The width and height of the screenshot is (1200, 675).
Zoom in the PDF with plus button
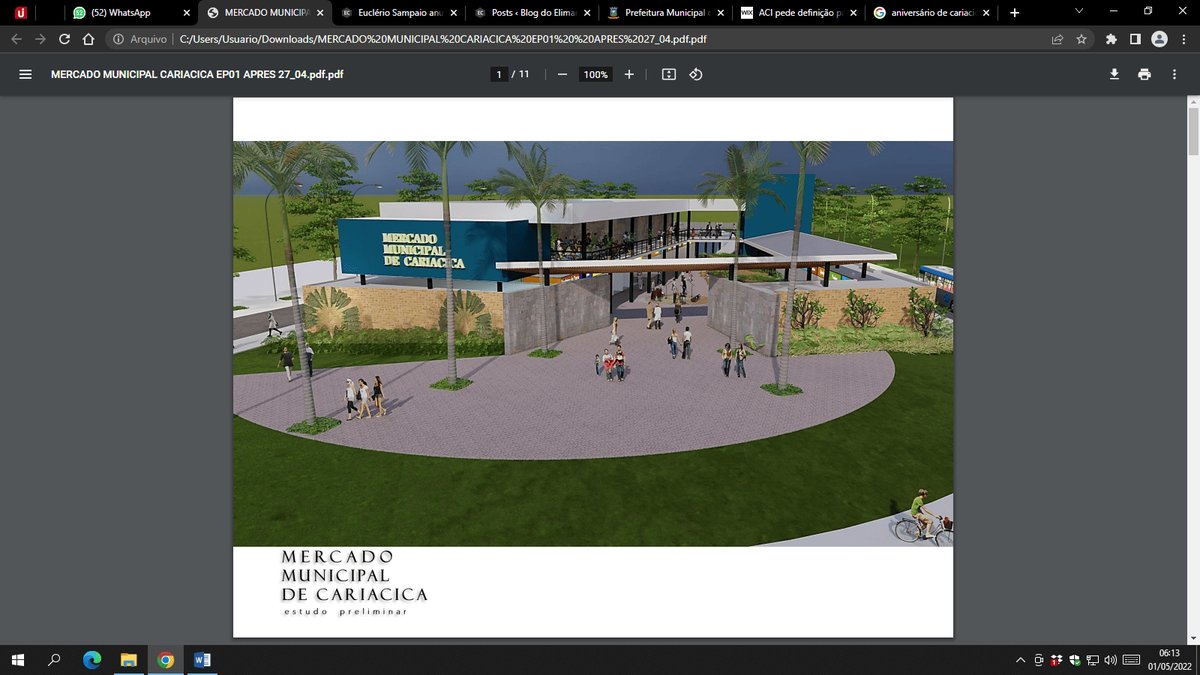point(629,75)
